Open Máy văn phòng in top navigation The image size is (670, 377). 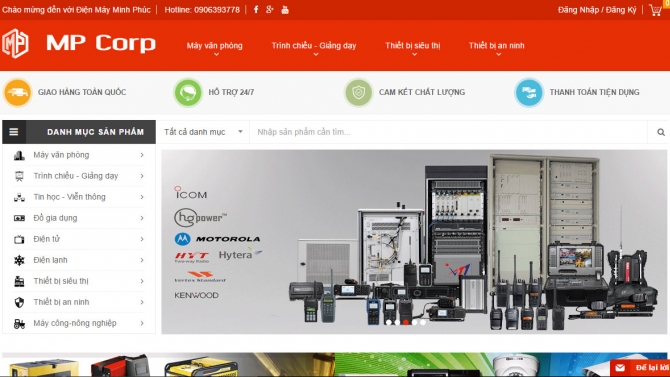click(215, 46)
